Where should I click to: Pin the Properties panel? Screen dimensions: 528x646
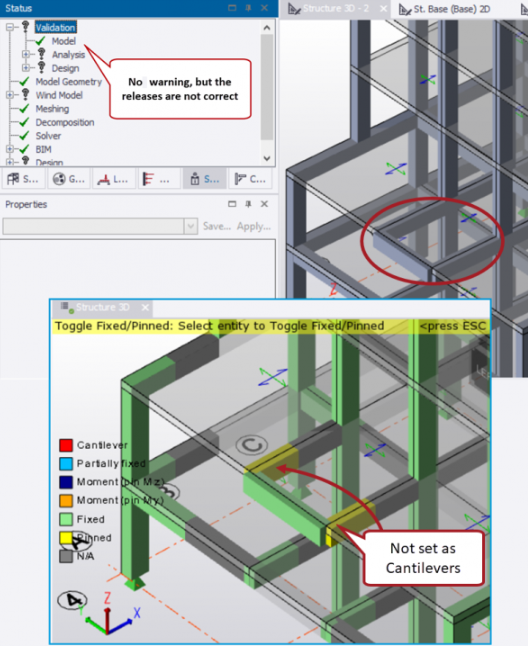(248, 204)
